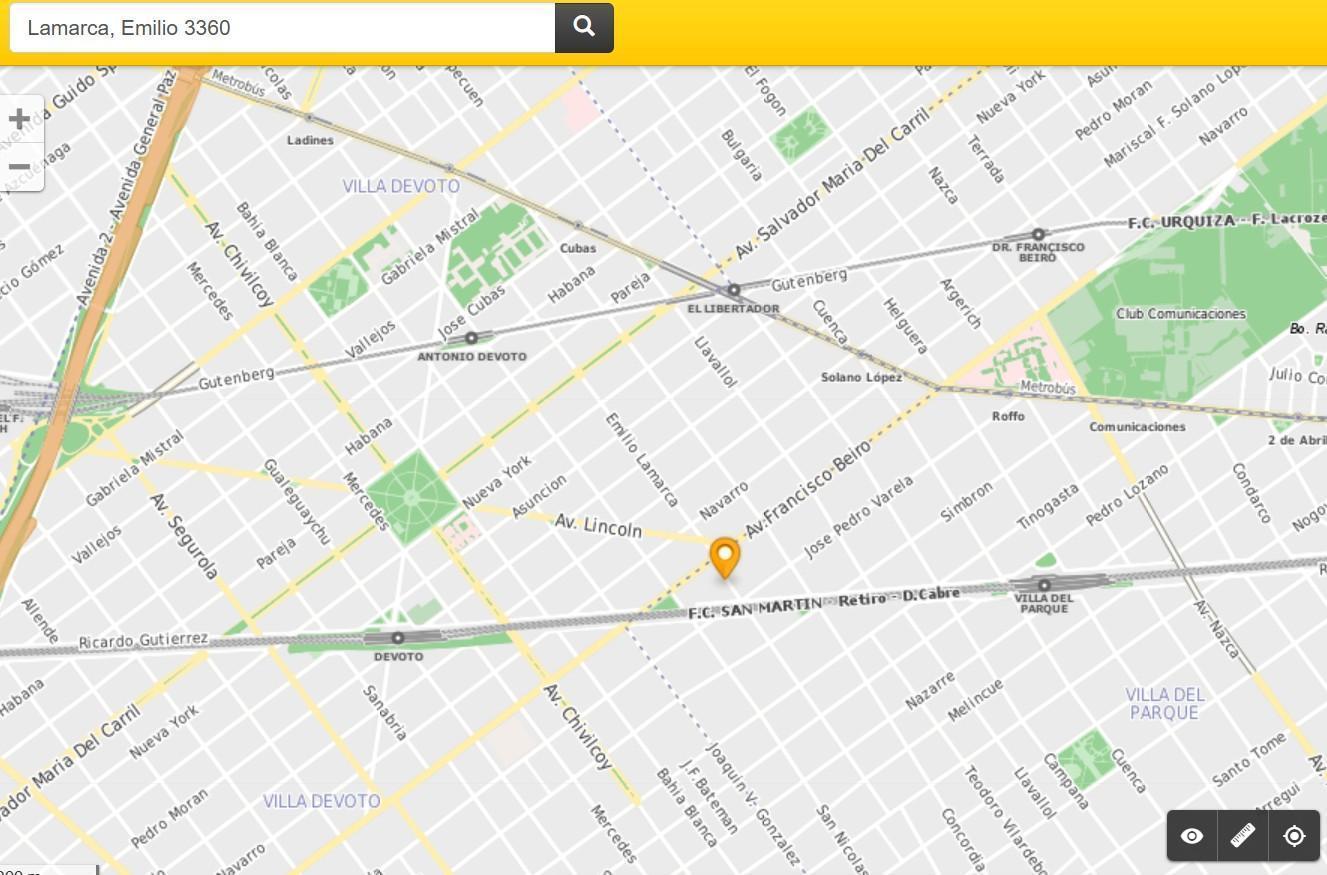Click the Ladines stop label
This screenshot has height=875, width=1327.
pos(310,140)
